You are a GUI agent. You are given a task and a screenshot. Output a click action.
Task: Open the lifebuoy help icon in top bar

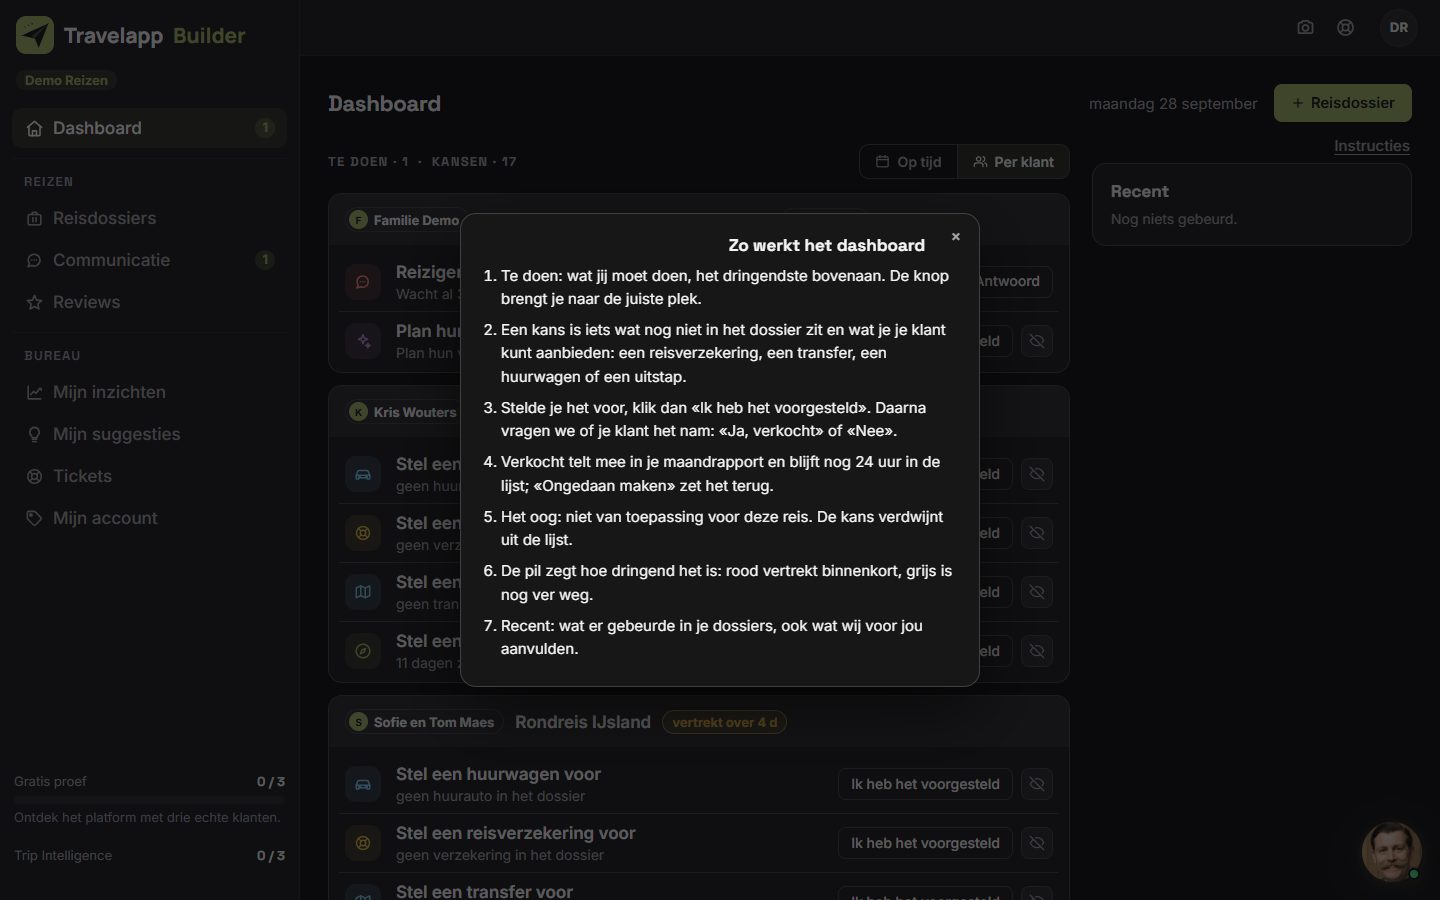click(x=1346, y=27)
